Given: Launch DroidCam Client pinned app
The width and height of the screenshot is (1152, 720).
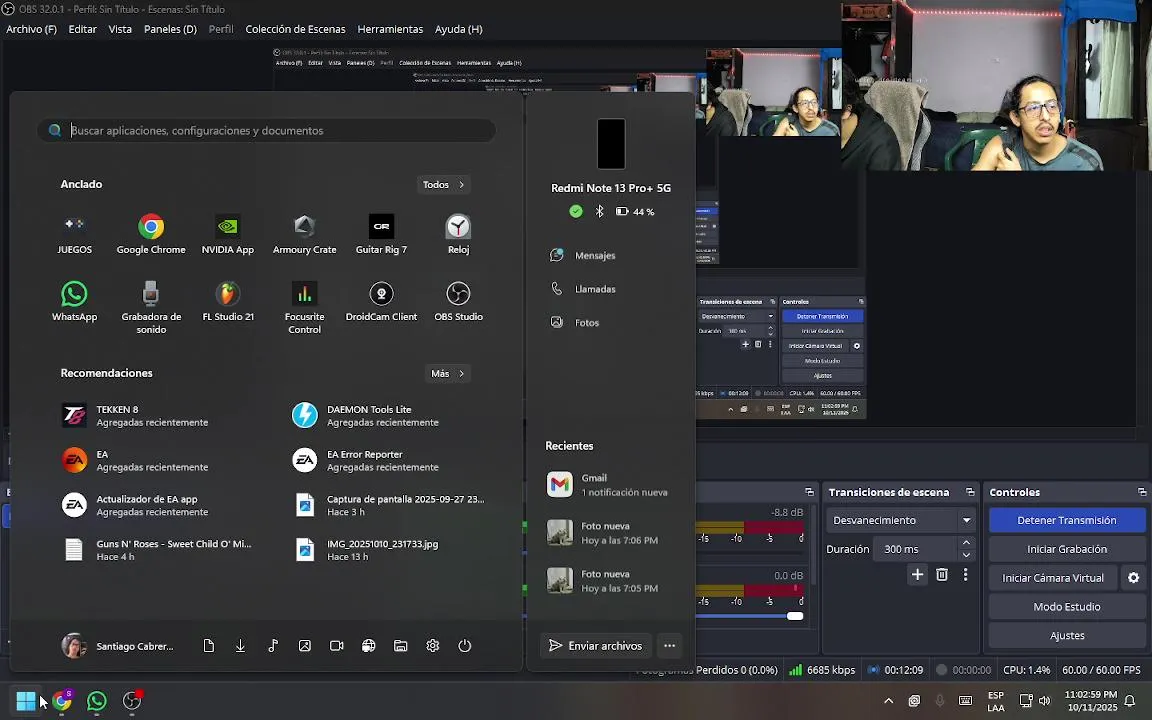Looking at the screenshot, I should (x=381, y=302).
